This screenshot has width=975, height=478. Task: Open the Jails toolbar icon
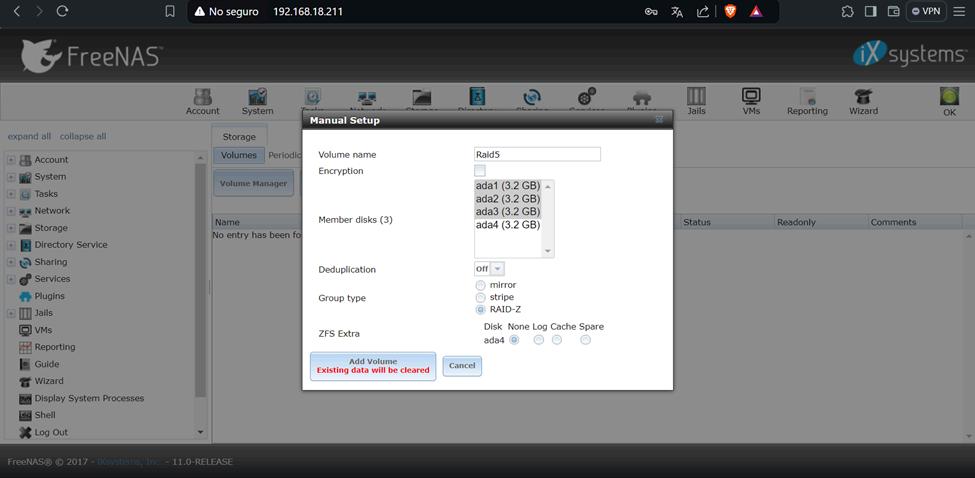click(696, 101)
